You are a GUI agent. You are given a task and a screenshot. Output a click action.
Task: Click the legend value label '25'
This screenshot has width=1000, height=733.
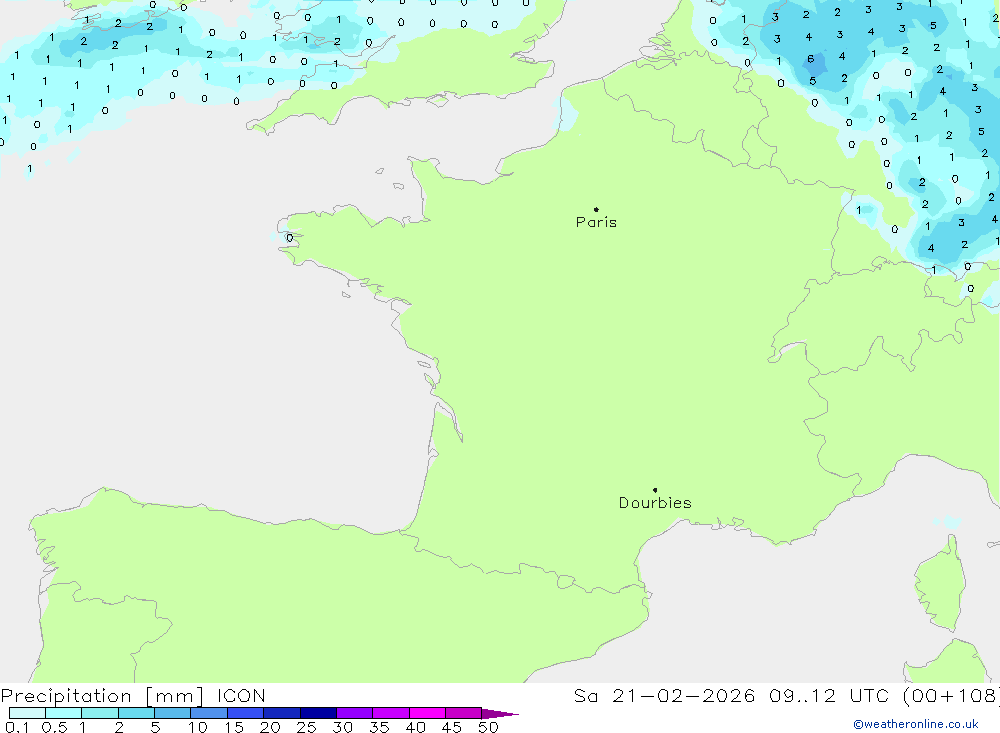pos(306,727)
